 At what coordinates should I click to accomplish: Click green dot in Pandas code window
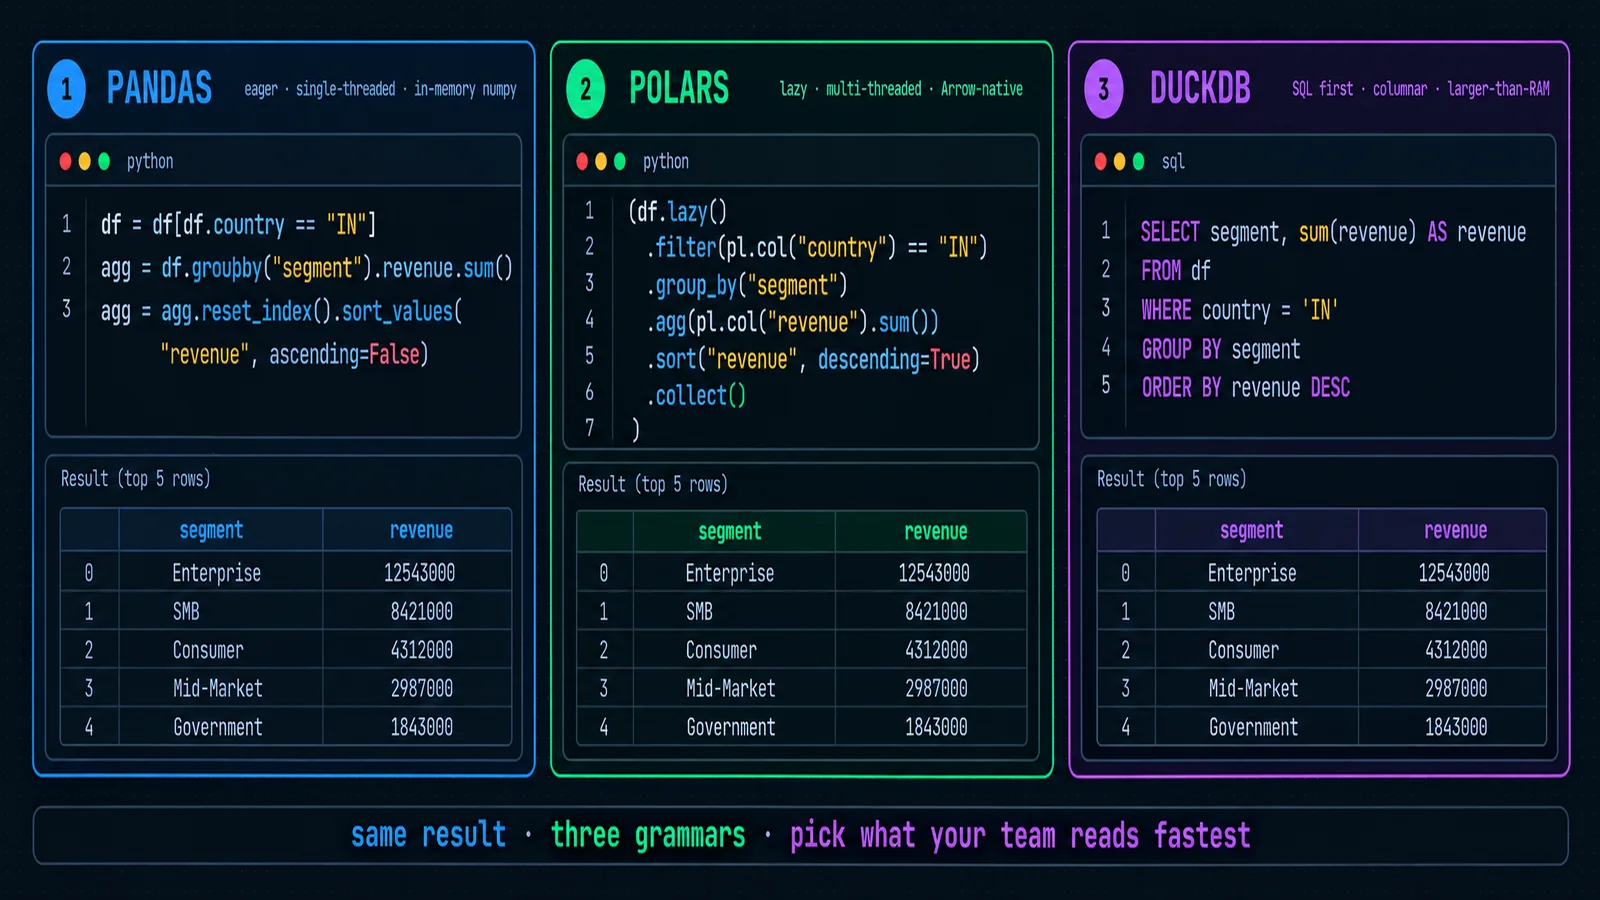click(104, 161)
